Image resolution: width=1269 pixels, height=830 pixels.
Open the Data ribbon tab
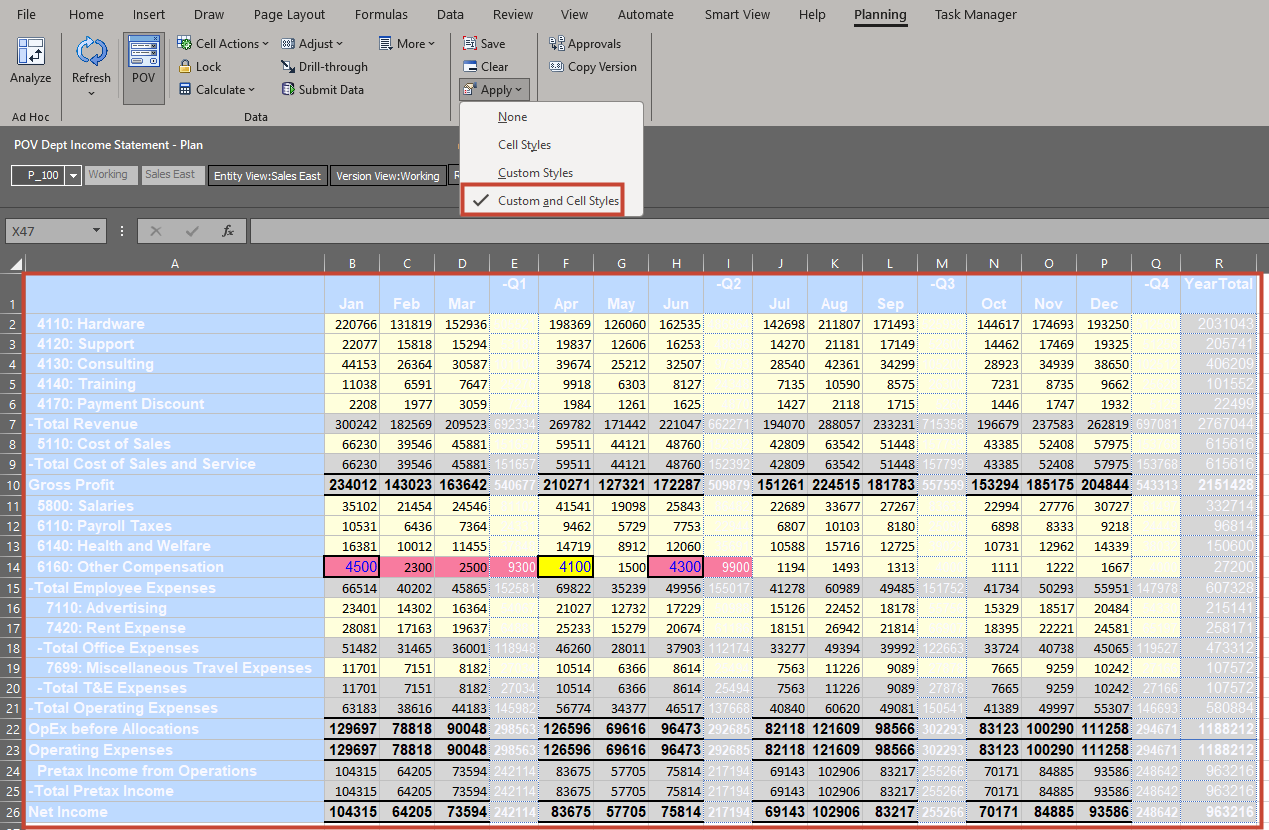pyautogui.click(x=450, y=15)
